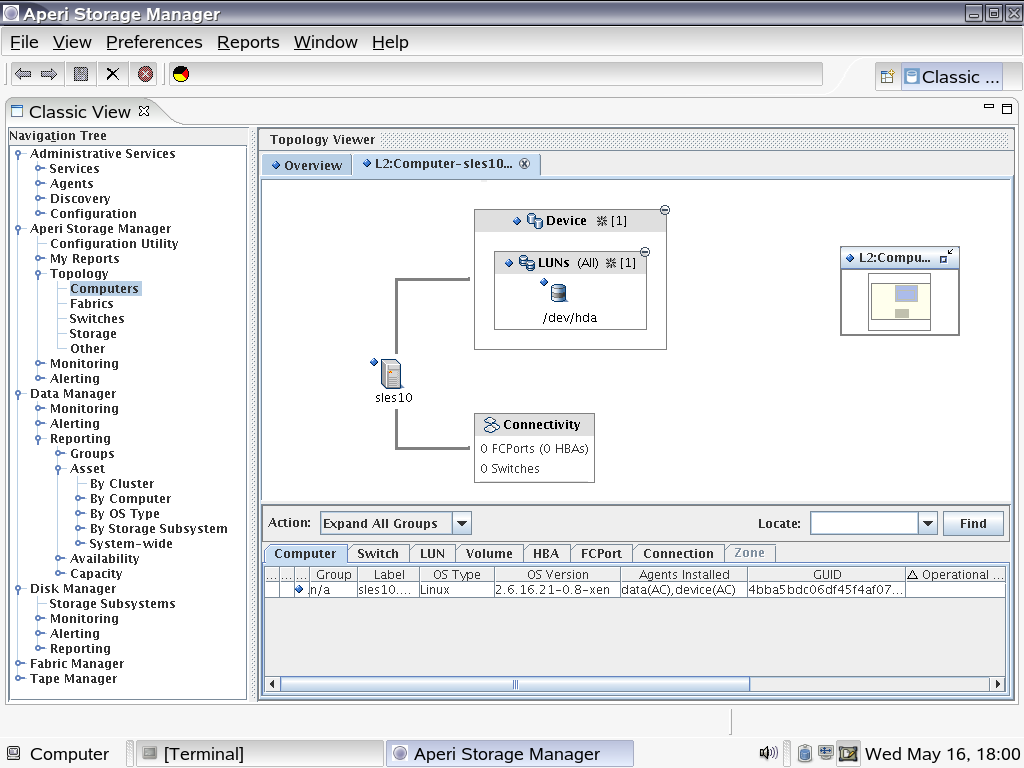Image resolution: width=1024 pixels, height=768 pixels.
Task: Switch to the Overview topology tab
Action: point(307,165)
